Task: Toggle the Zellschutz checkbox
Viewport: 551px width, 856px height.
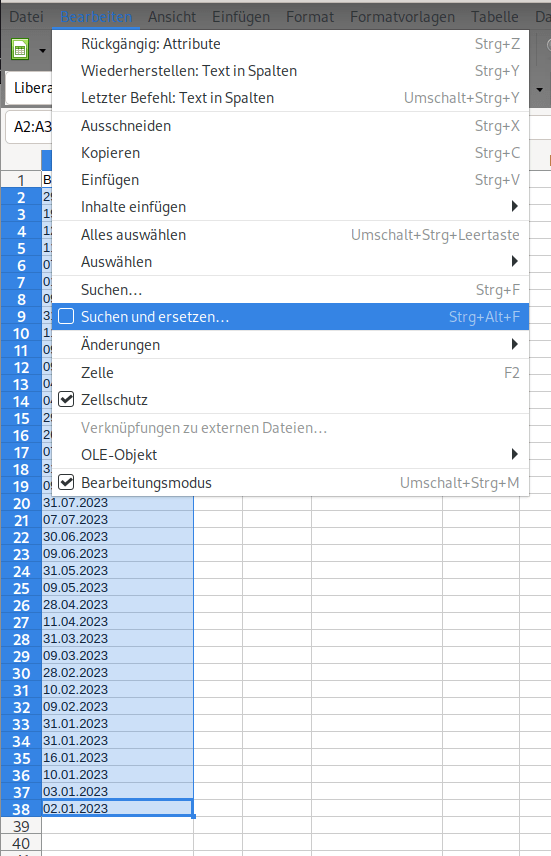Action: 291,400
